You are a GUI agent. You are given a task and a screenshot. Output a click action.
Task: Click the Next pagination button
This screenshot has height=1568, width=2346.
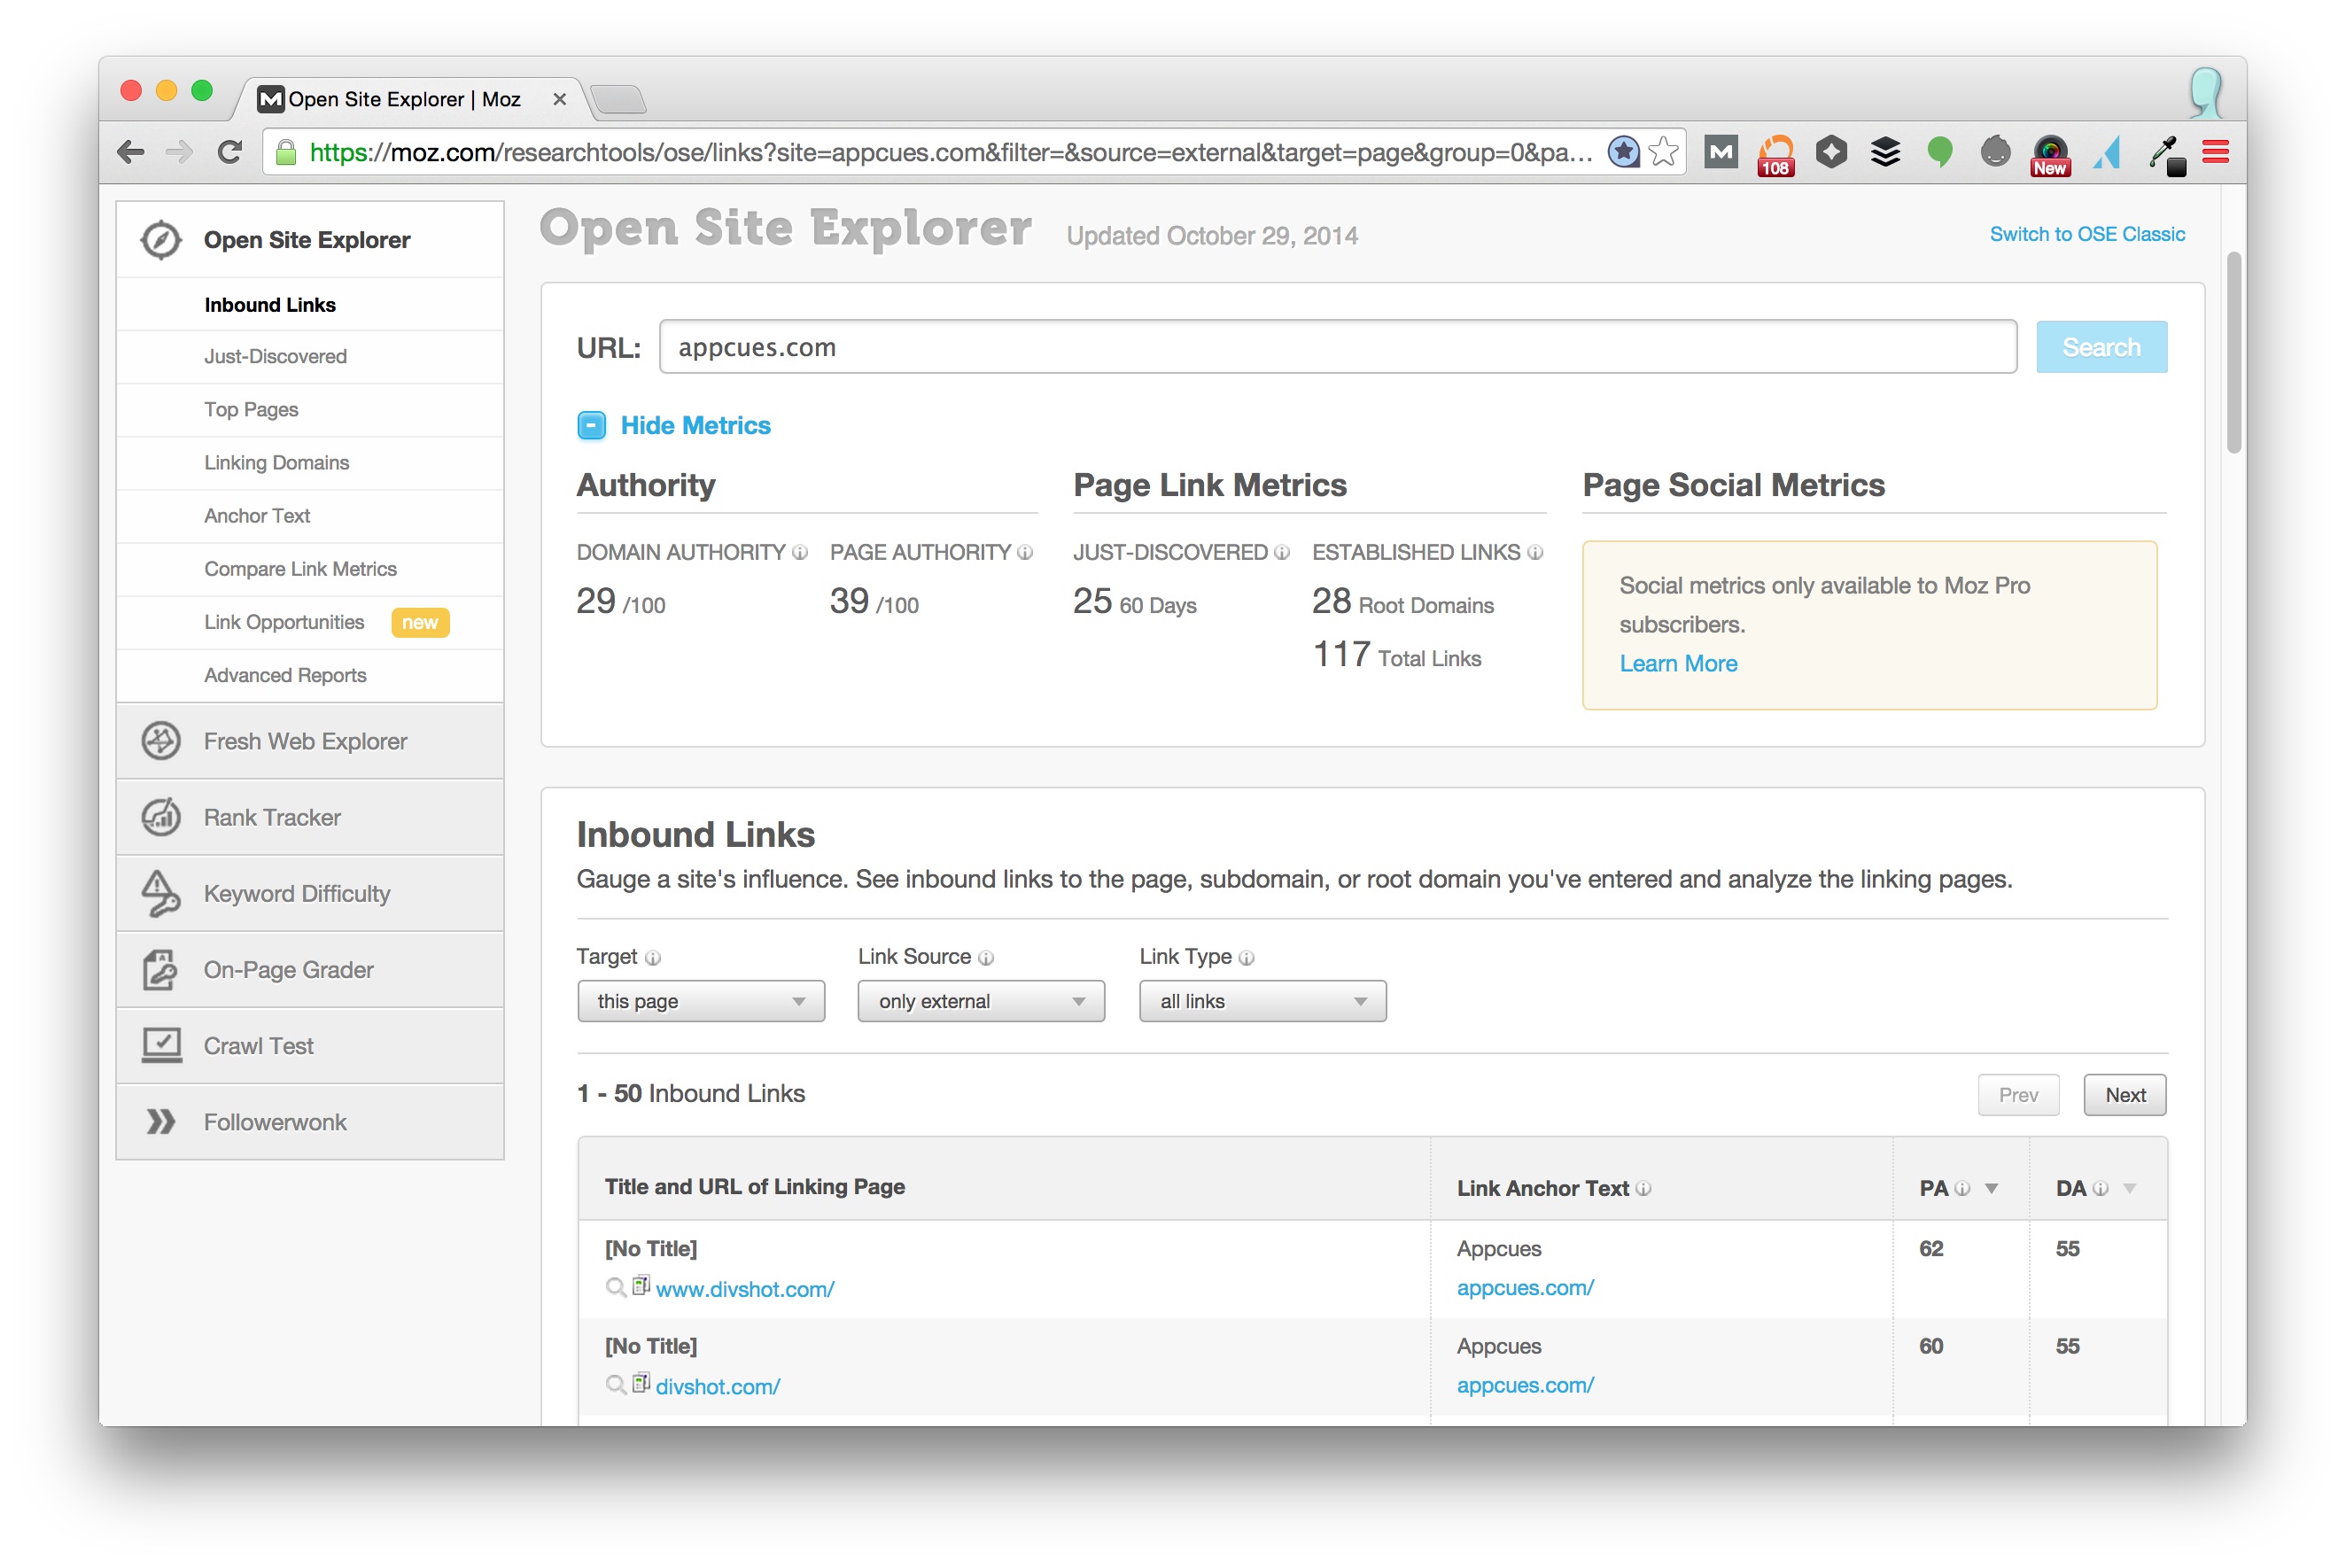[2125, 1094]
